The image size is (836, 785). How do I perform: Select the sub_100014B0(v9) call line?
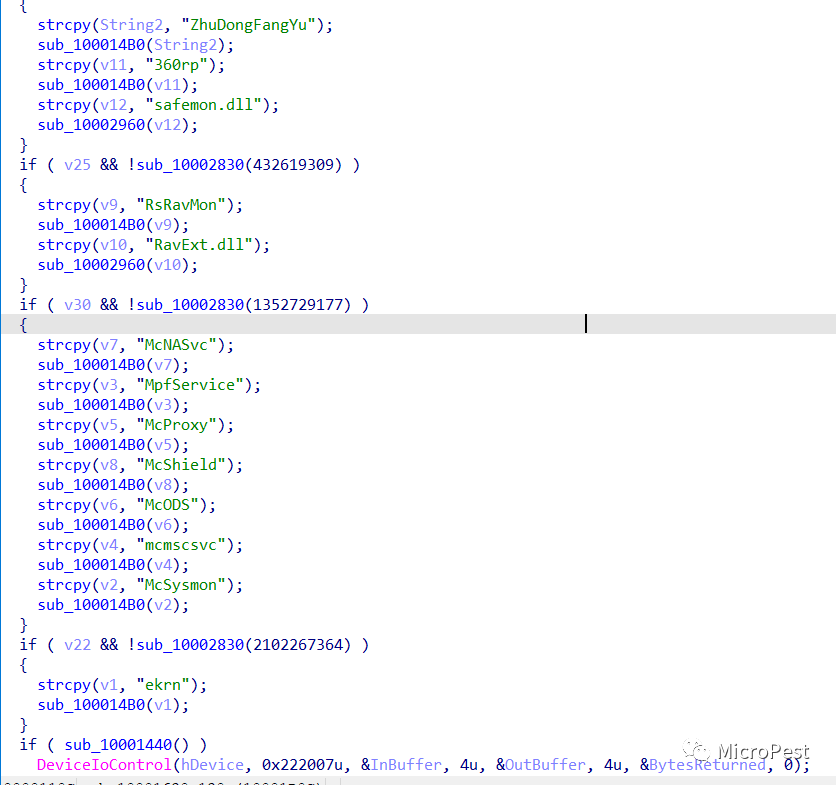tap(113, 225)
